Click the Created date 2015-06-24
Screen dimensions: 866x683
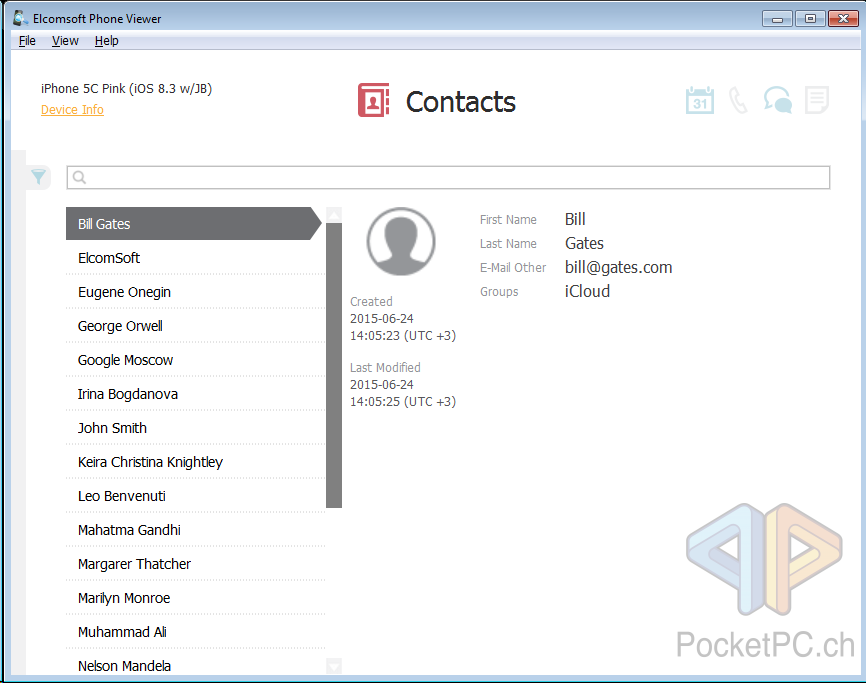point(382,319)
